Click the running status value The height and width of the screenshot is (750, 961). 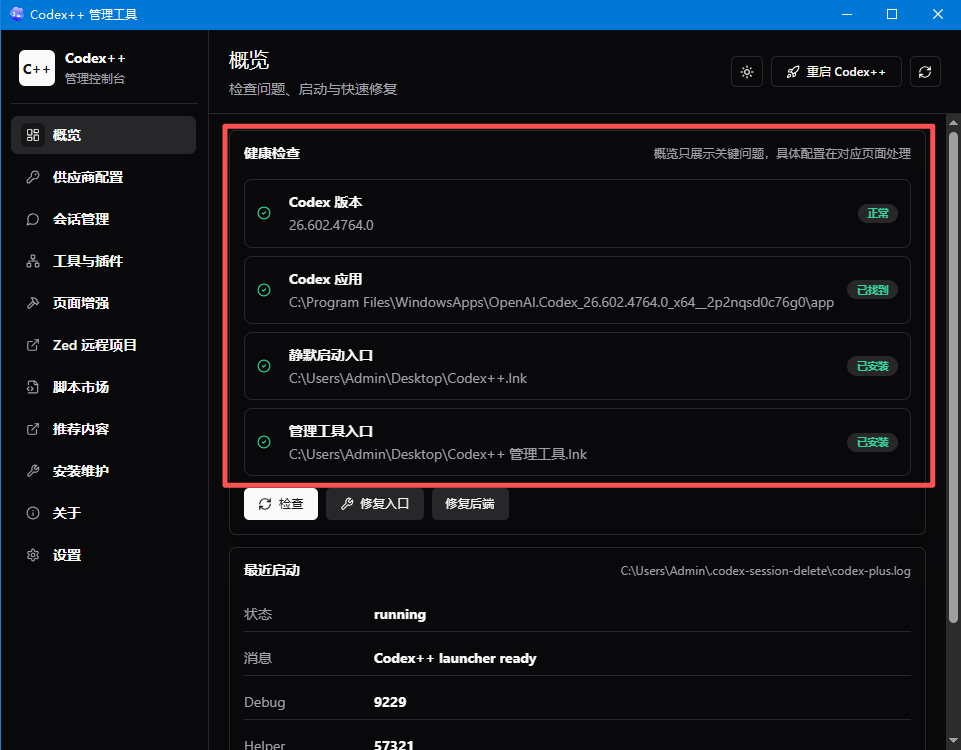(400, 615)
